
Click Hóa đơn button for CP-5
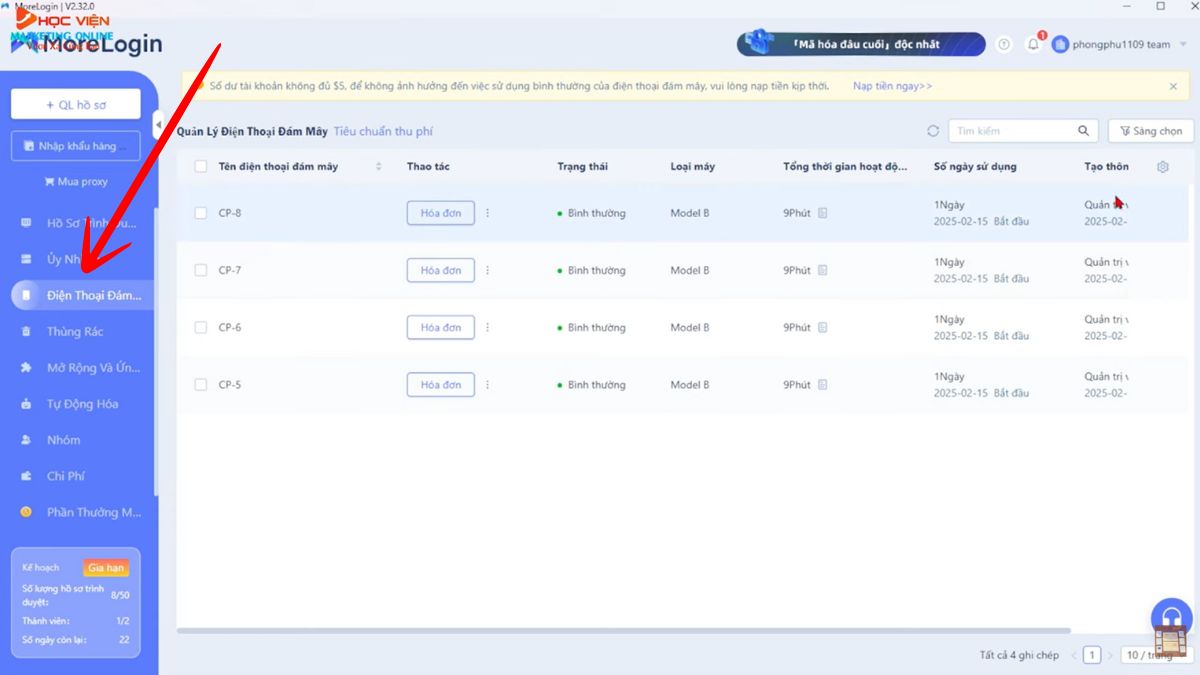point(441,385)
